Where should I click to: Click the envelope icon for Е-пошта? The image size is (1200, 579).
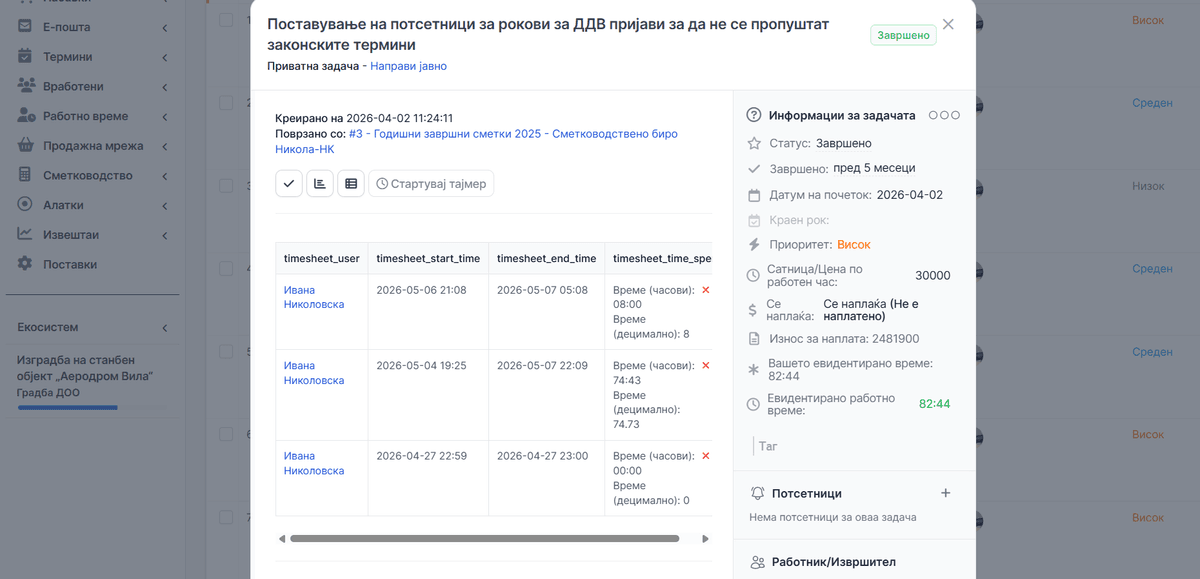click(25, 27)
